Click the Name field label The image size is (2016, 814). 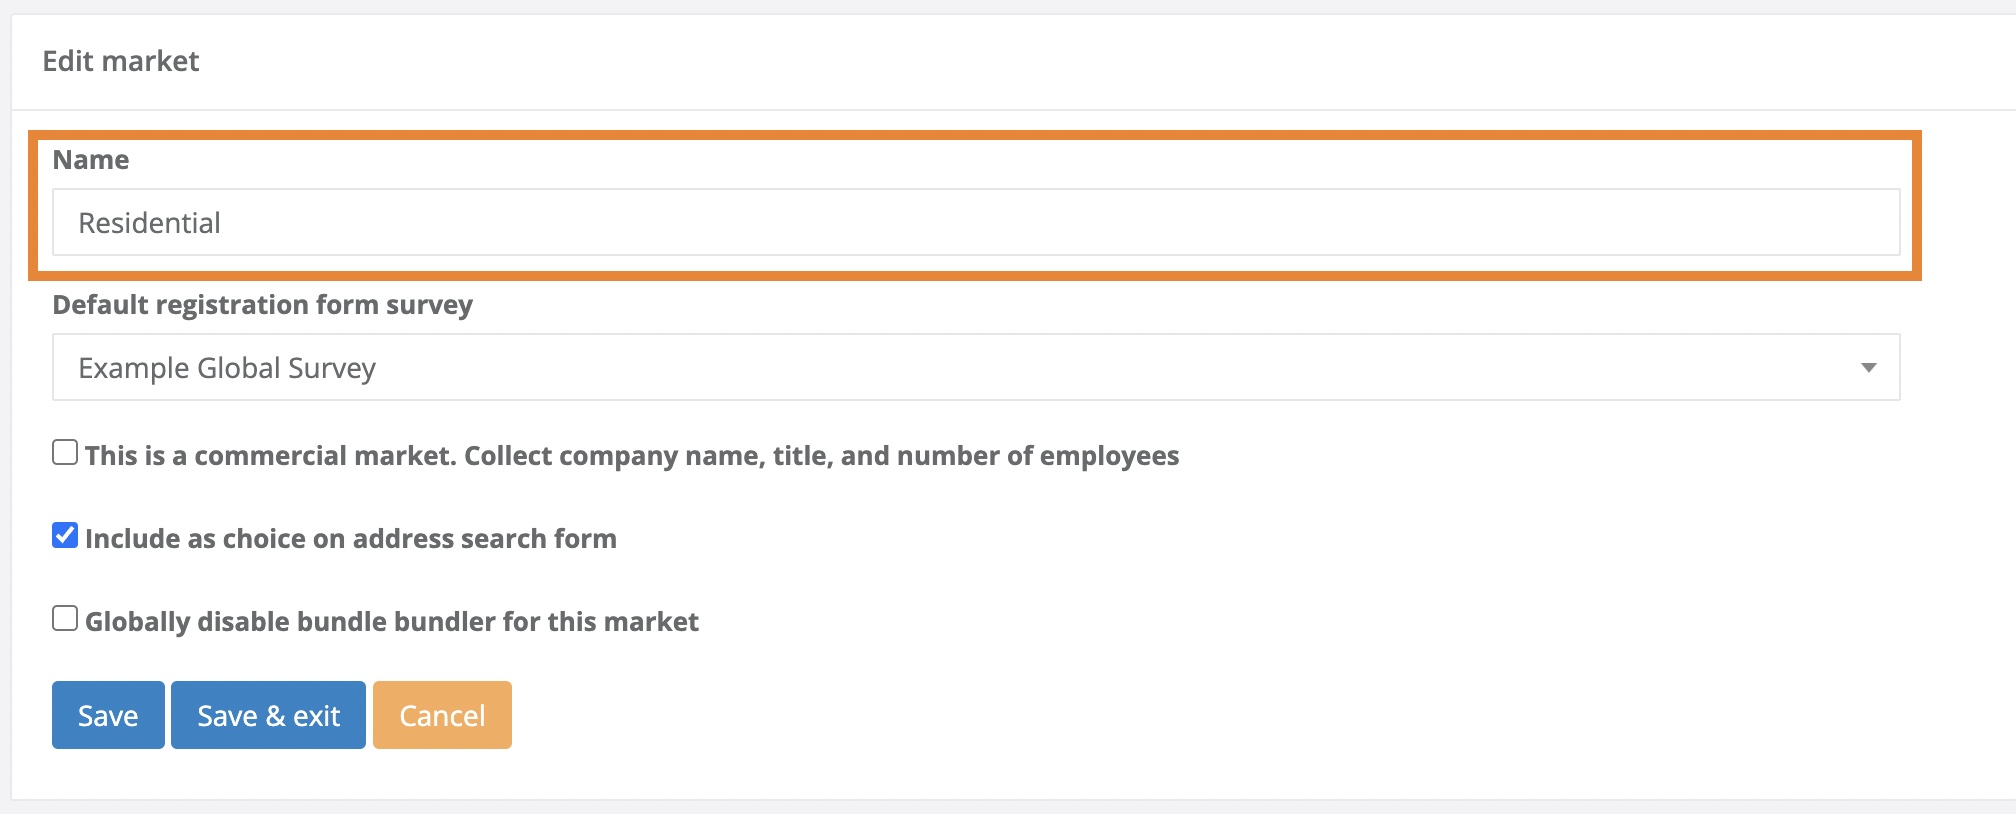91,160
